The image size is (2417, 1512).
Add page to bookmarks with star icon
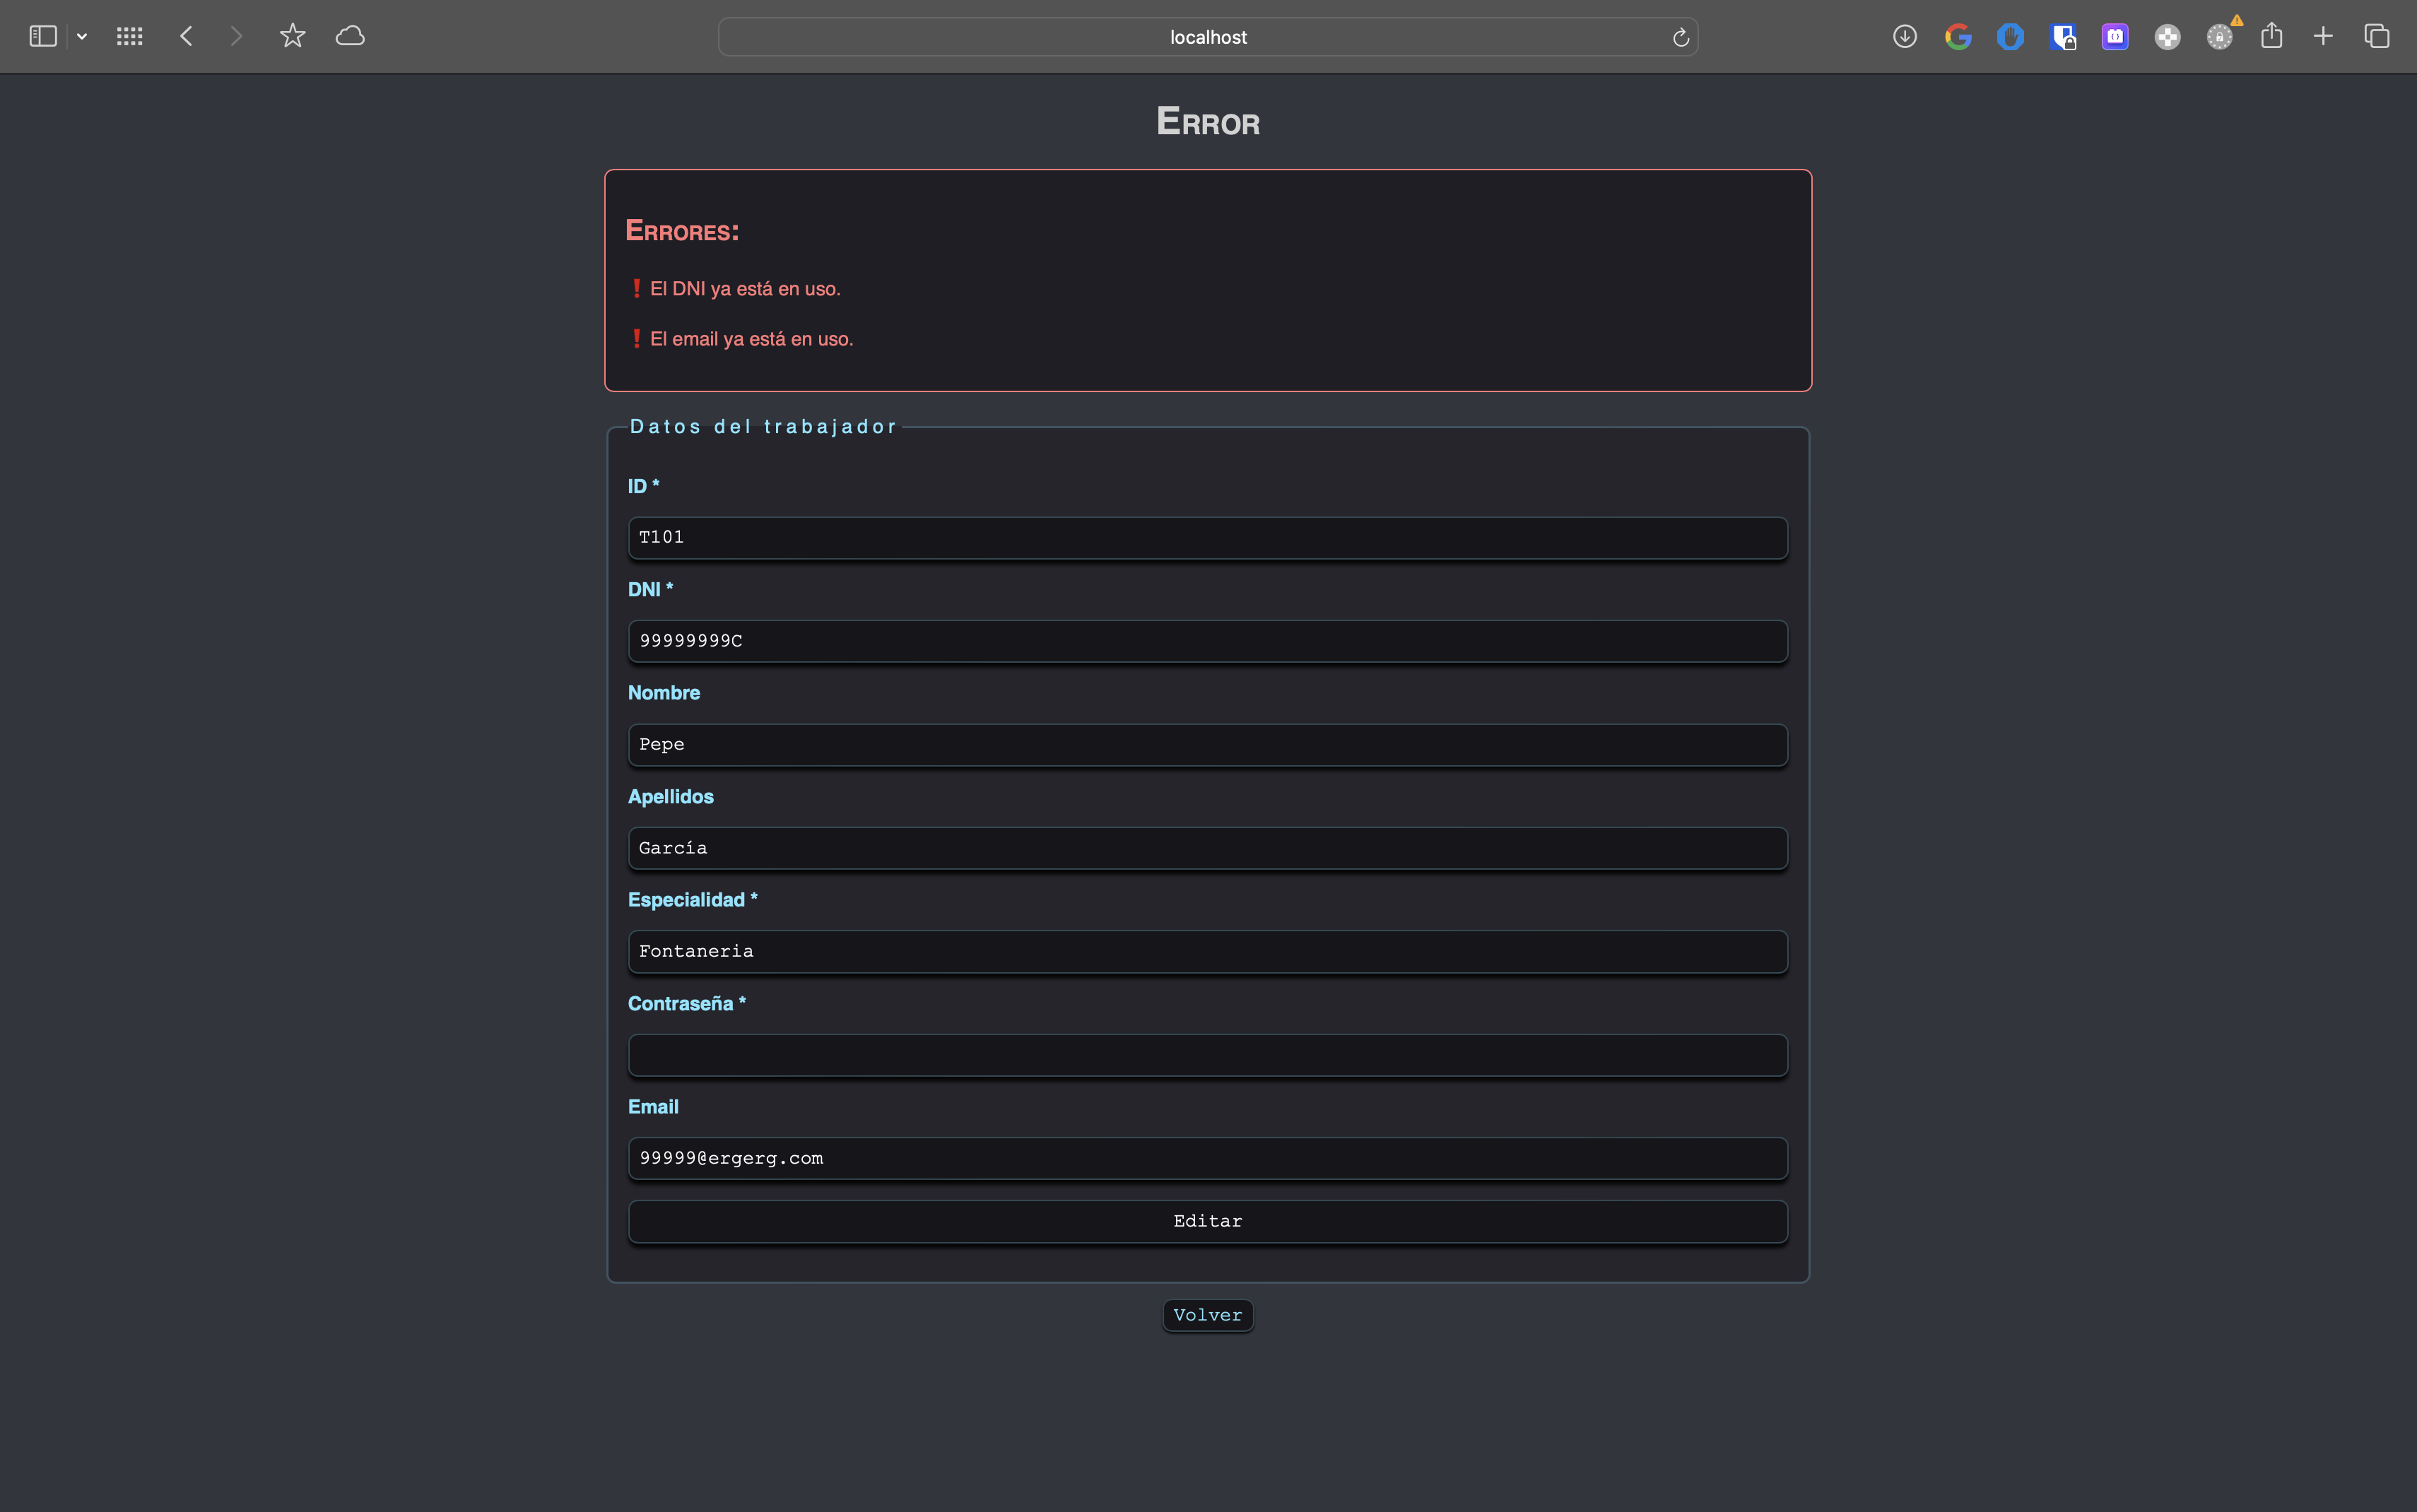point(292,36)
